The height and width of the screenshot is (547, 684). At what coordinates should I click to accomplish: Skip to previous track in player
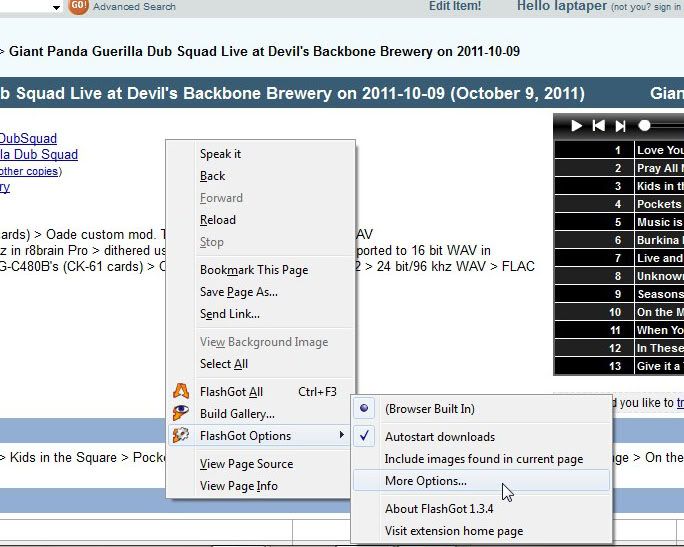click(x=598, y=126)
